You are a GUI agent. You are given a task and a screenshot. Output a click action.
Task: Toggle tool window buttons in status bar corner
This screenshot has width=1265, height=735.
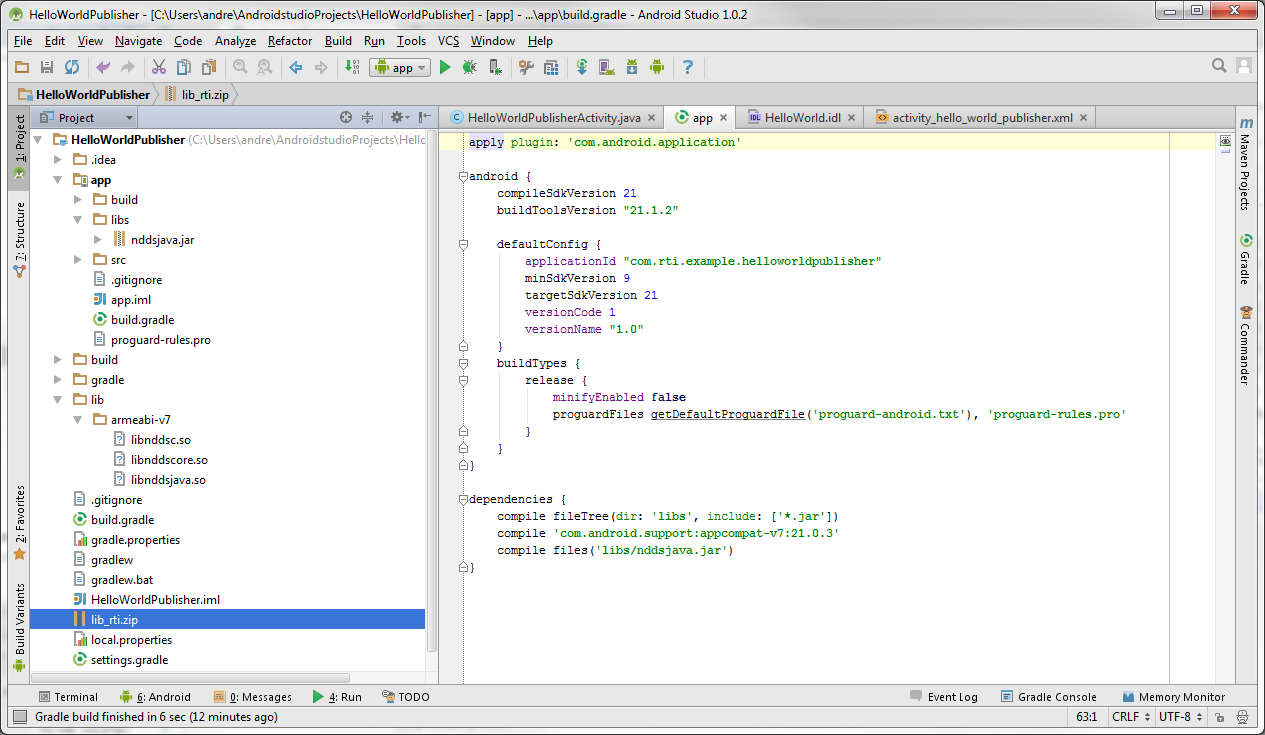[19, 717]
